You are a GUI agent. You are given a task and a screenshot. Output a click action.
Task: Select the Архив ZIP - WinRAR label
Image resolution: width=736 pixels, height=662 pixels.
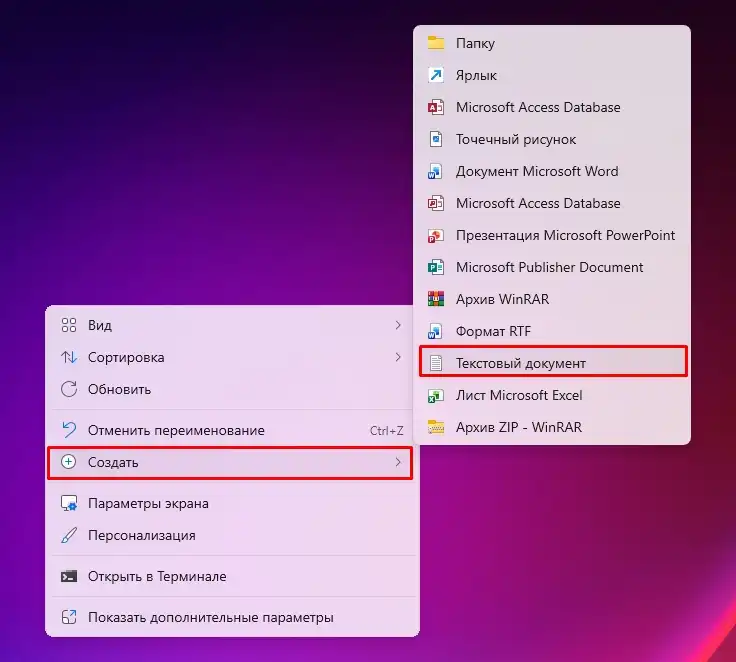click(519, 427)
